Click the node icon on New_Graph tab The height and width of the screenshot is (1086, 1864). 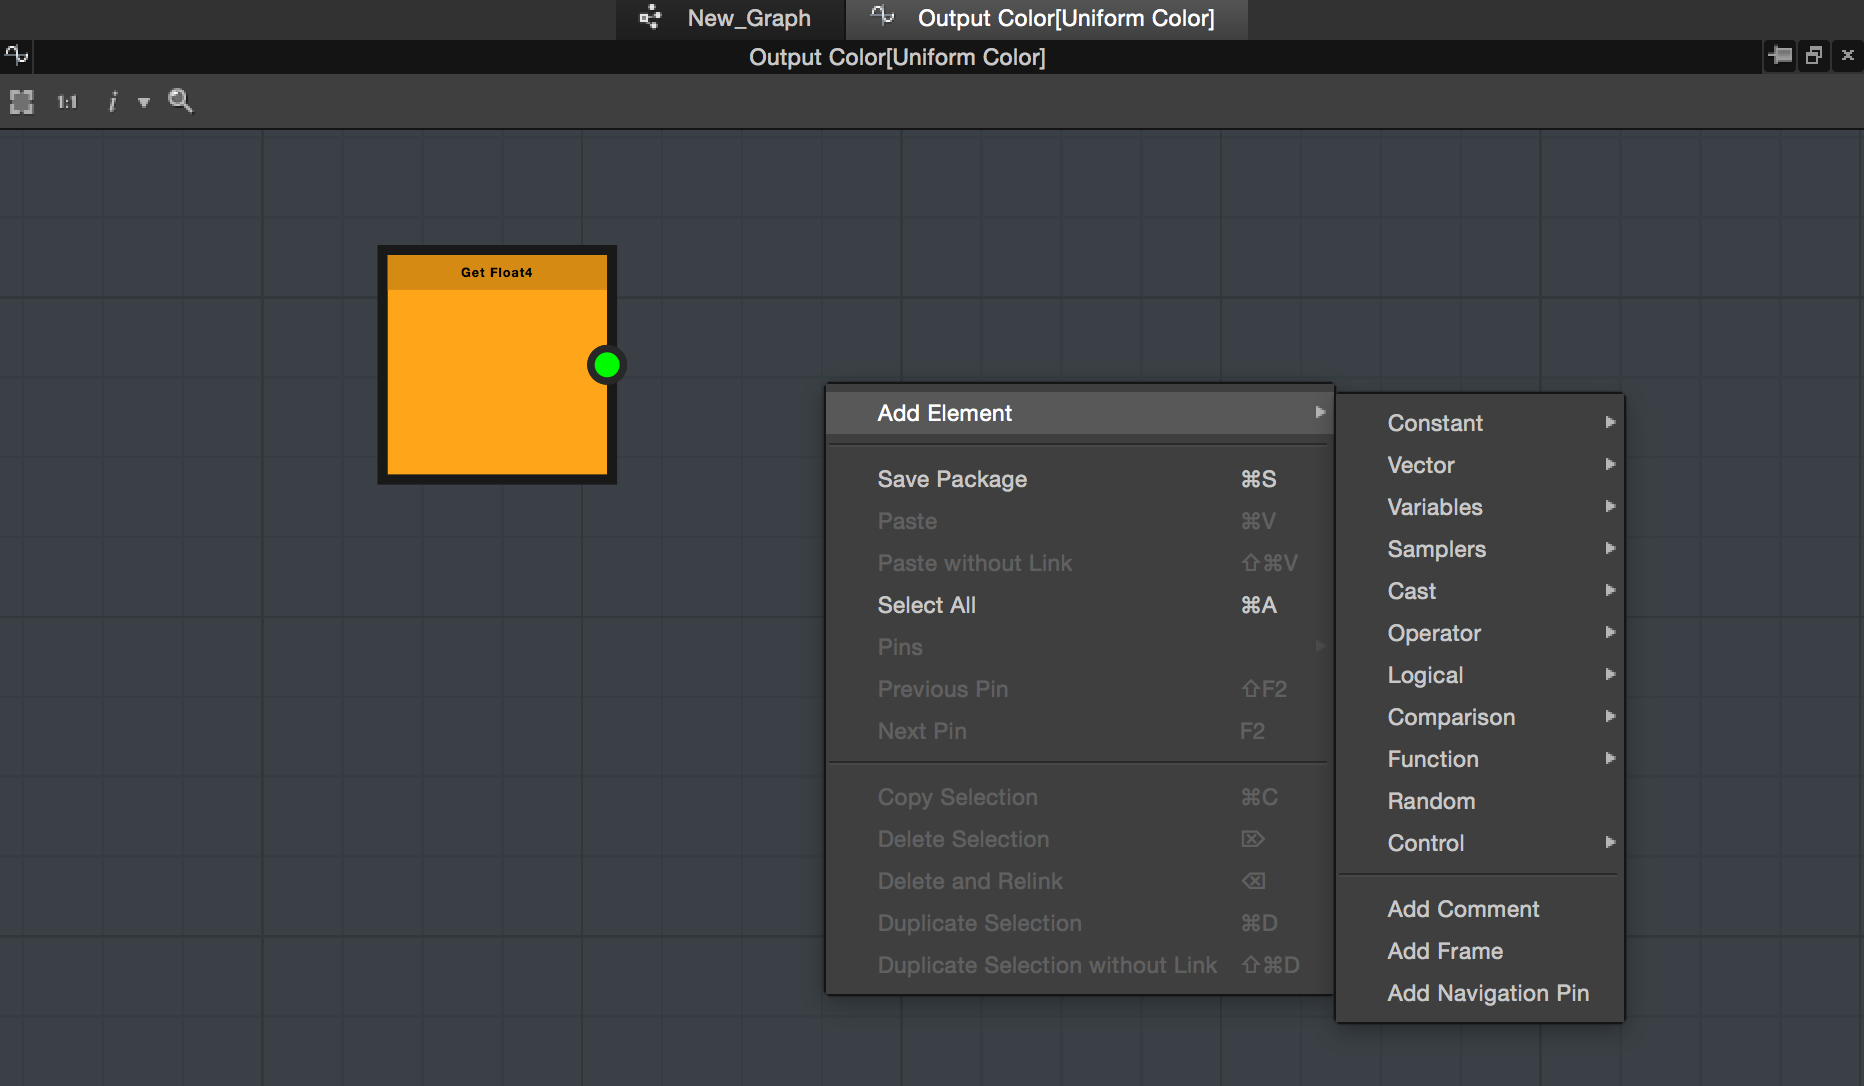pyautogui.click(x=650, y=17)
